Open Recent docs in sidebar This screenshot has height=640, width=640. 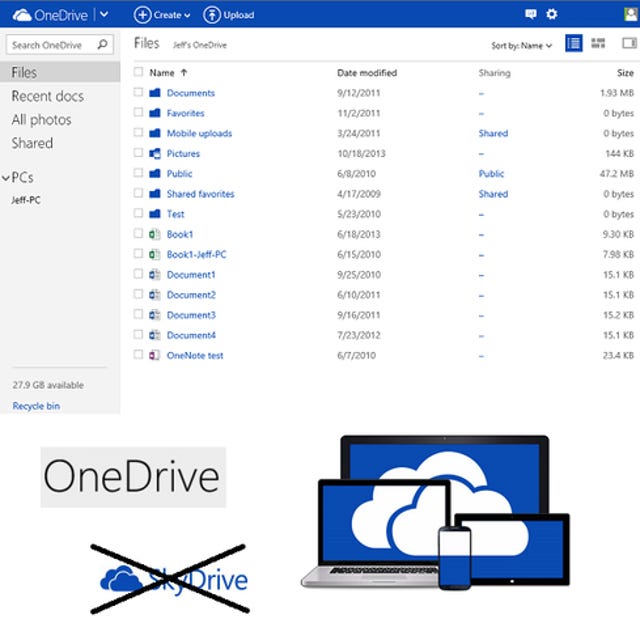[x=47, y=96]
